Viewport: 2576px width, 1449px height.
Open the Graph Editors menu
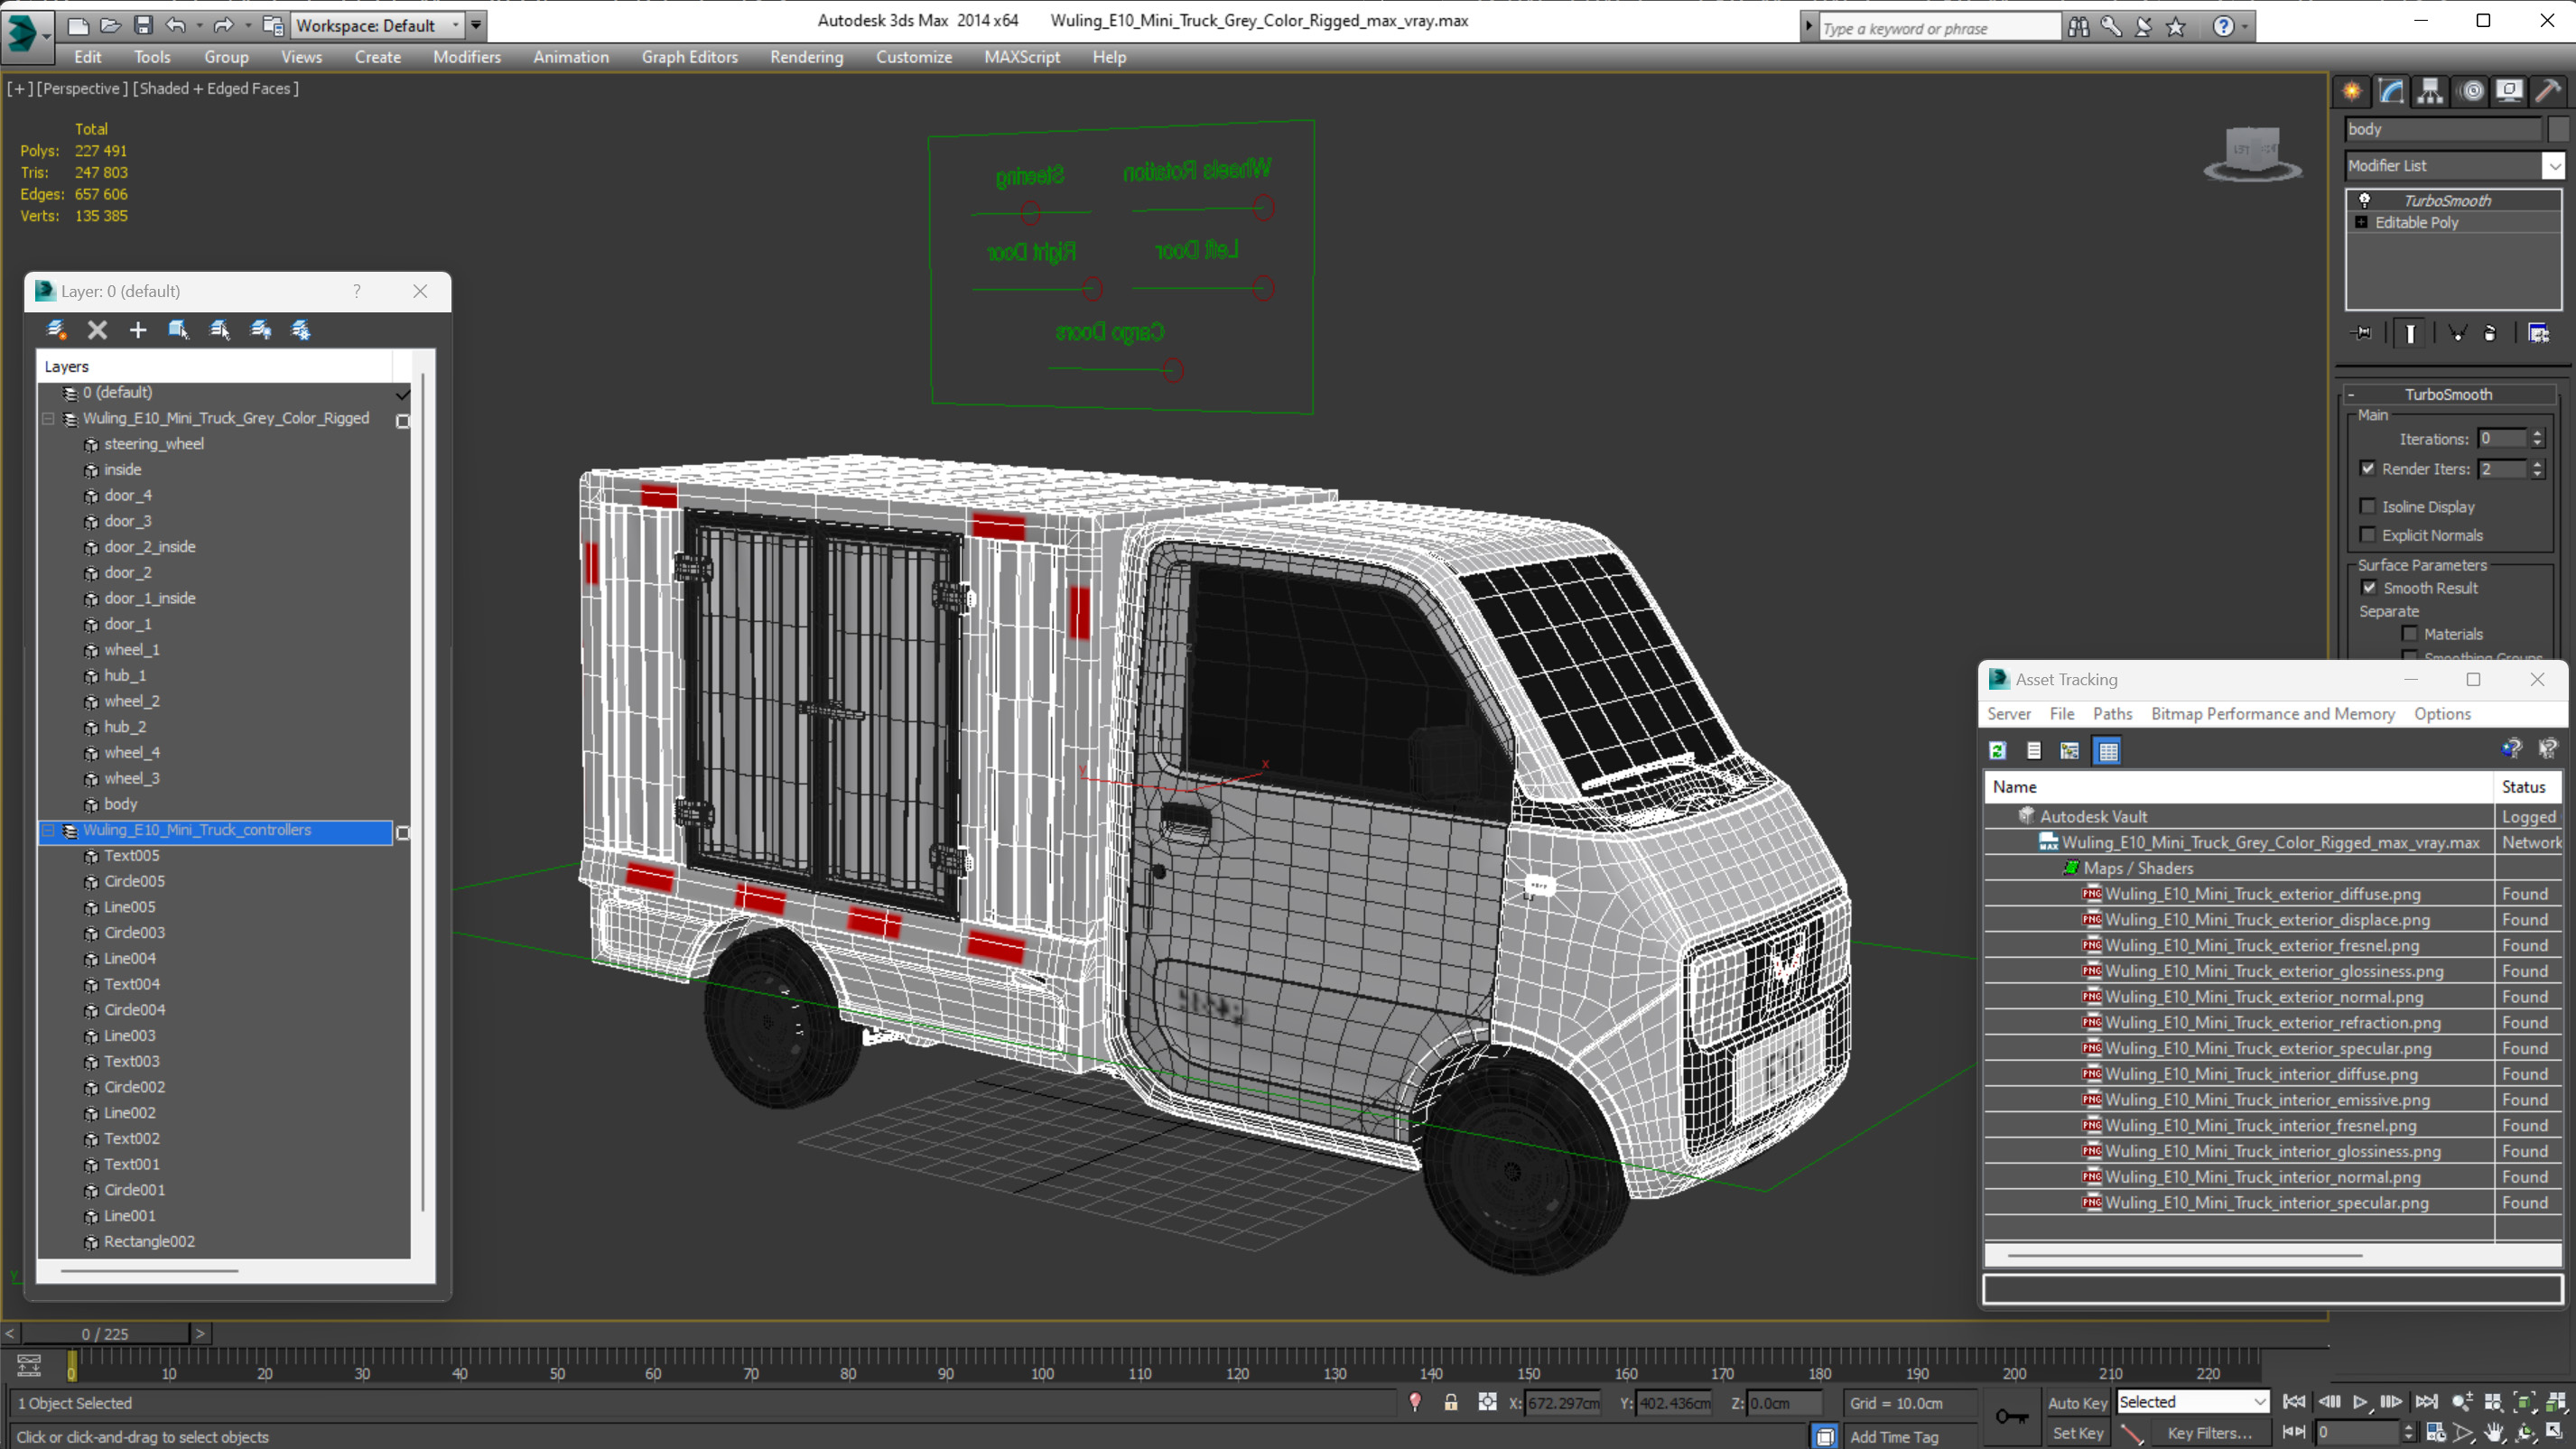click(x=689, y=57)
